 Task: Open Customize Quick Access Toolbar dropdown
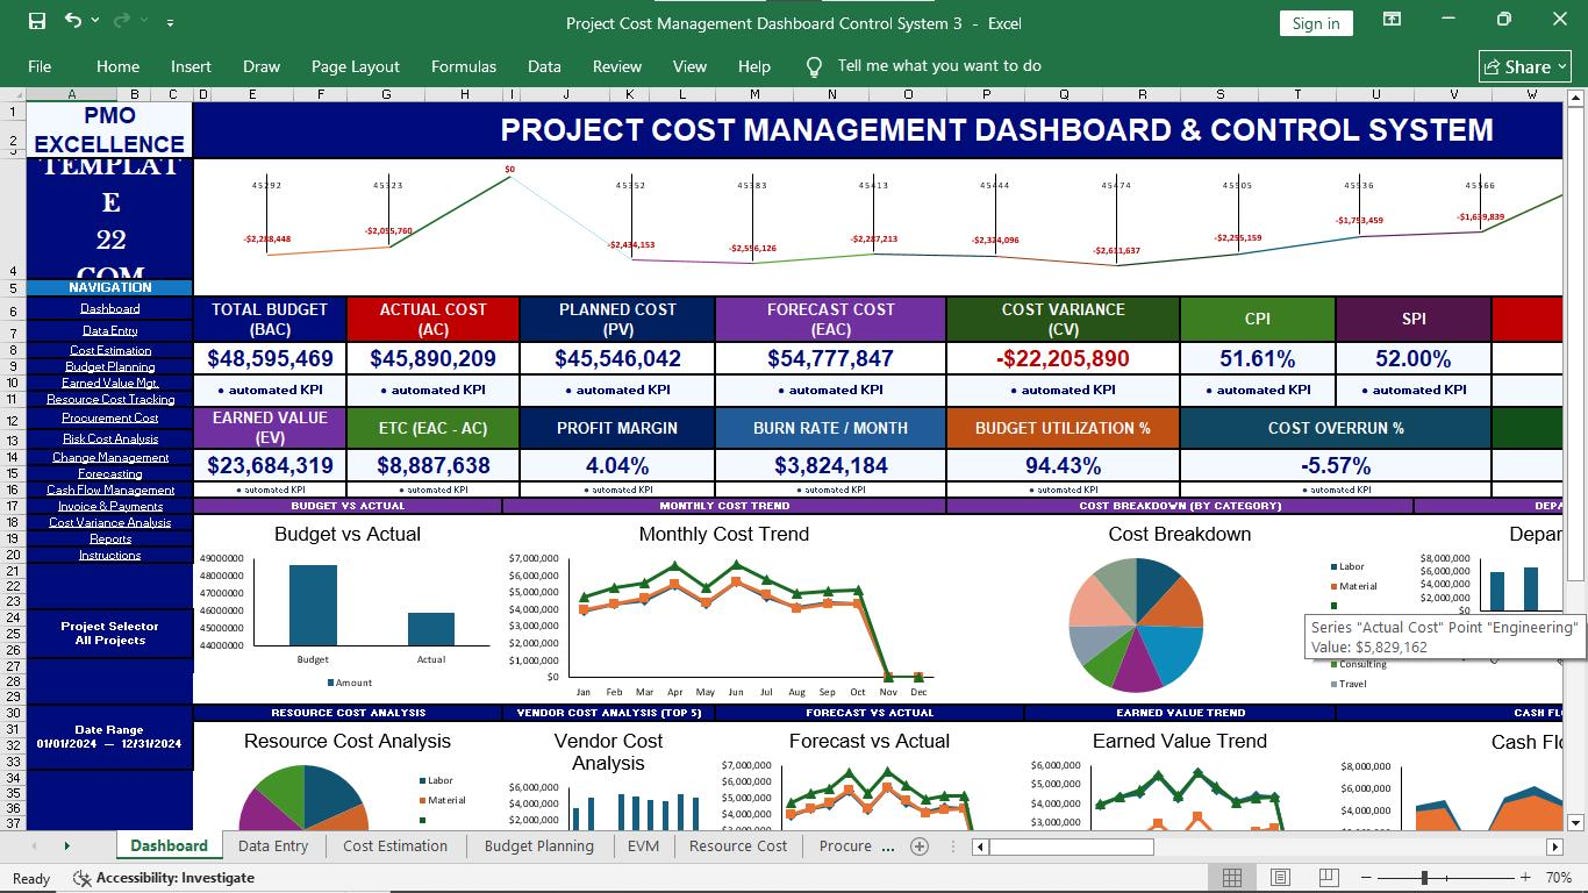[x=170, y=22]
